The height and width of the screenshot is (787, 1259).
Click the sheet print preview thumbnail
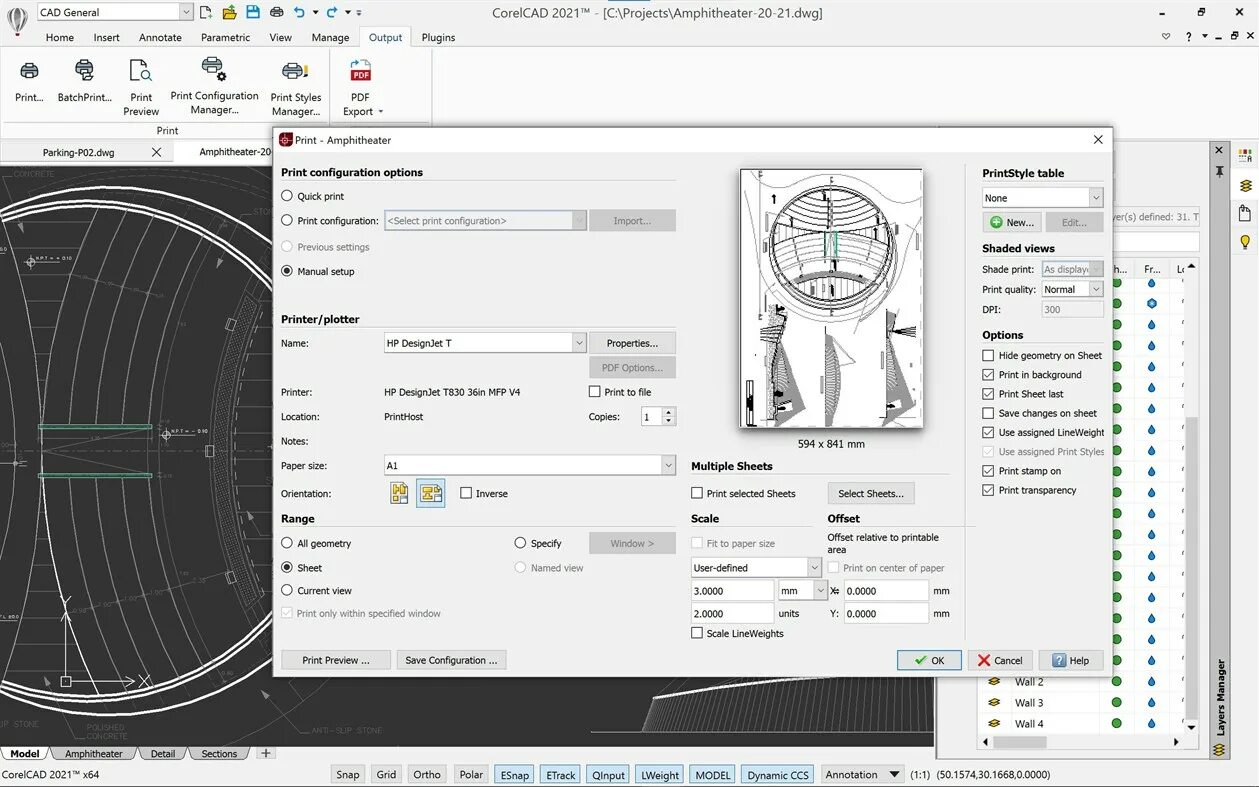(x=831, y=298)
